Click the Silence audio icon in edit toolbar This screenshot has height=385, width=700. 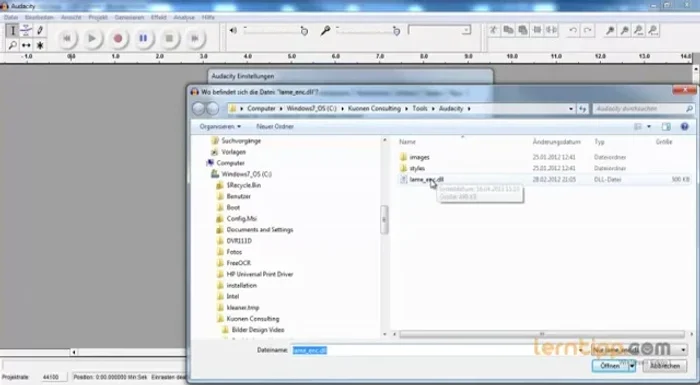pos(552,30)
